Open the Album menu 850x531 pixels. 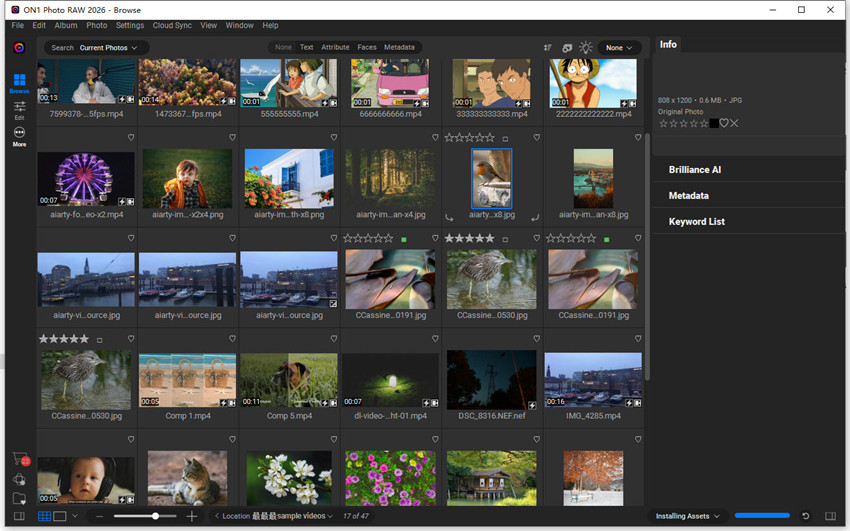pos(66,25)
